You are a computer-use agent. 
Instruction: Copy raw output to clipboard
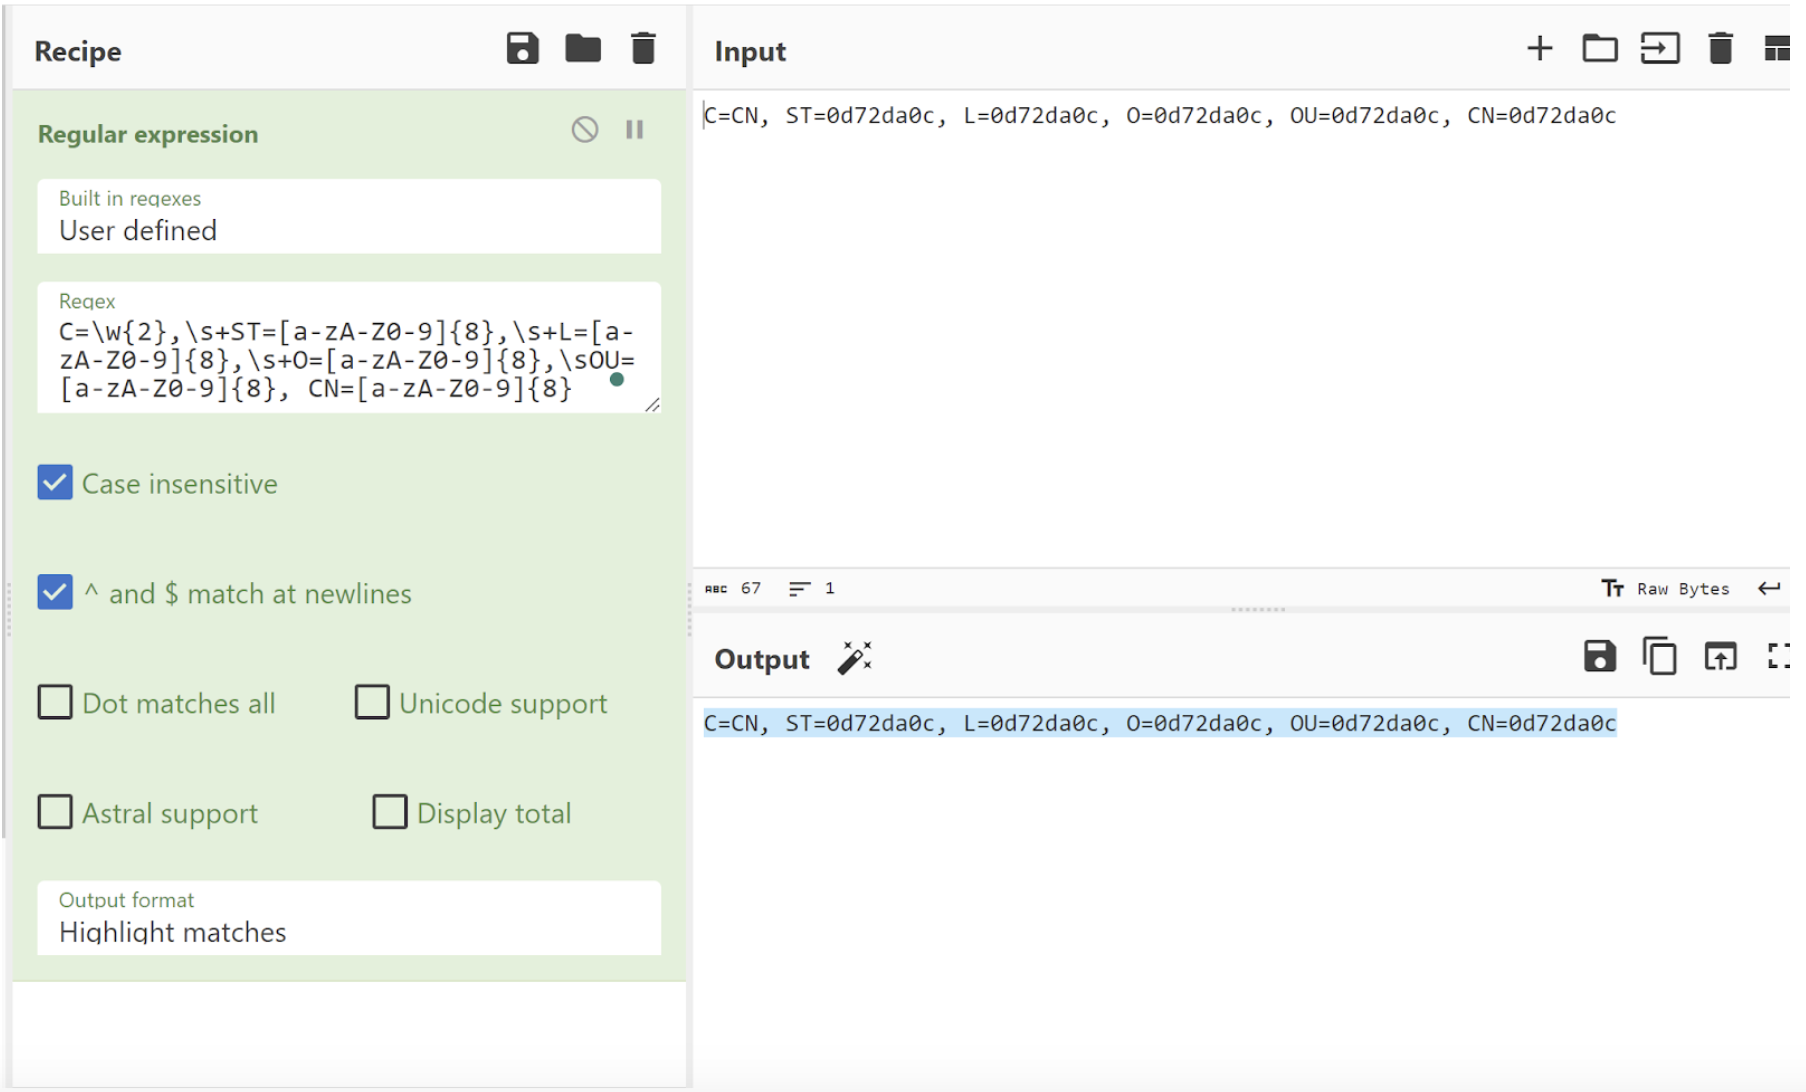tap(1659, 657)
